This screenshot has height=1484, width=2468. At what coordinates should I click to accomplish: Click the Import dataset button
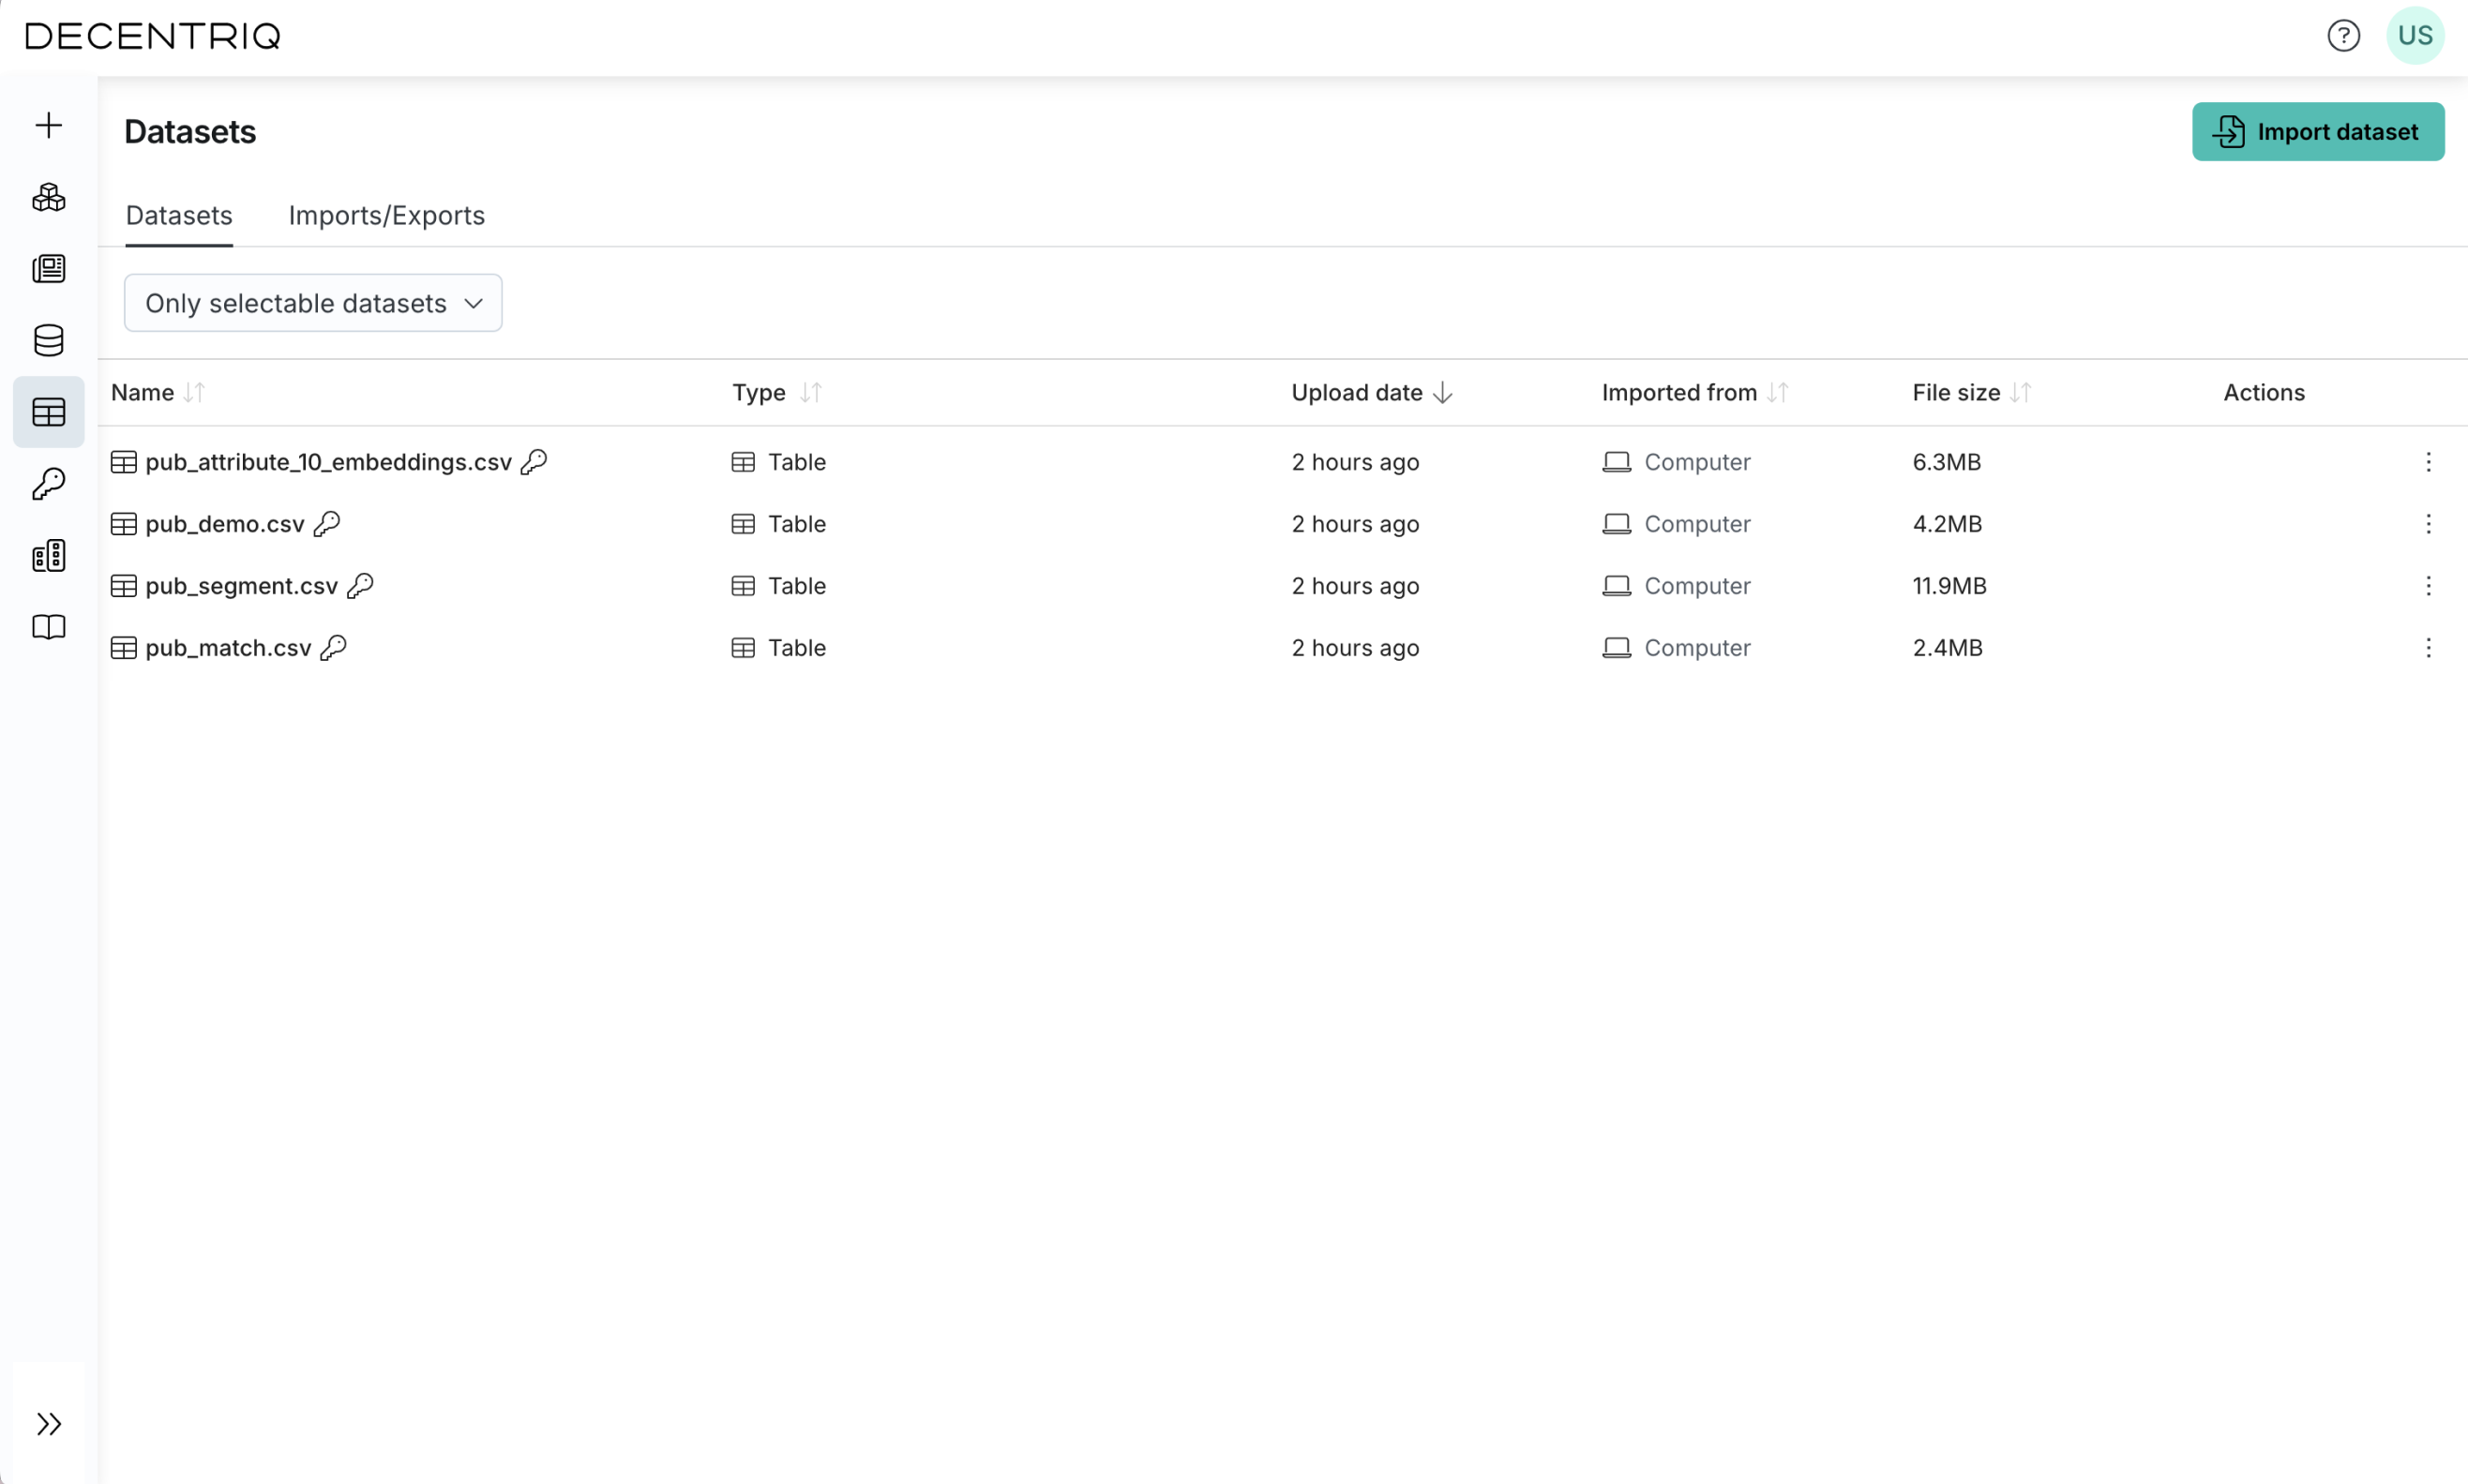pos(2317,132)
